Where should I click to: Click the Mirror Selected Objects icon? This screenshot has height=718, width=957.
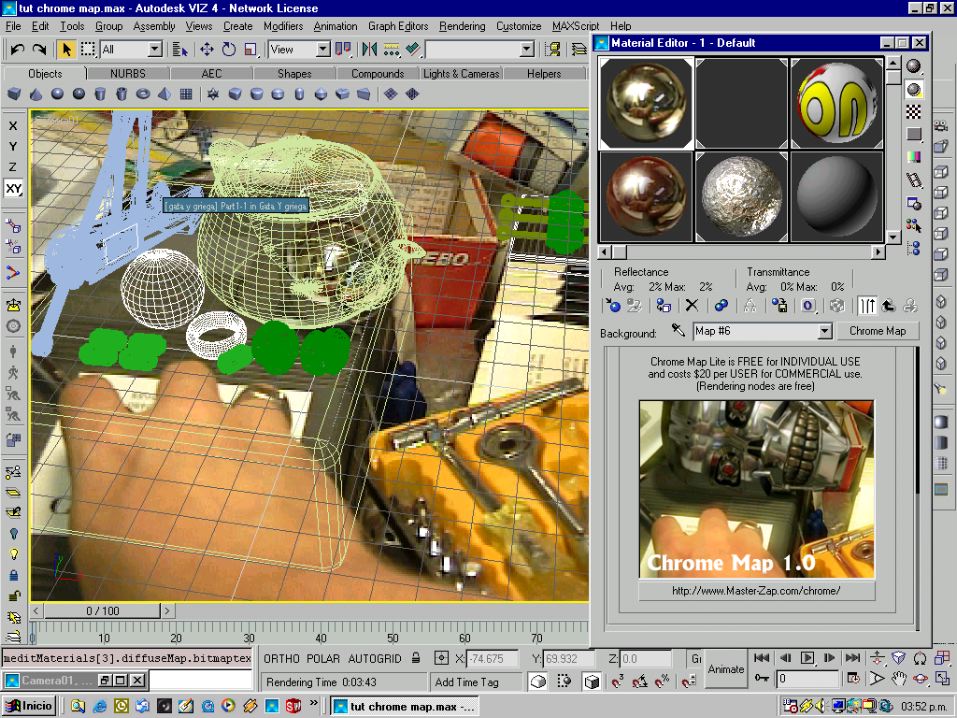(369, 49)
